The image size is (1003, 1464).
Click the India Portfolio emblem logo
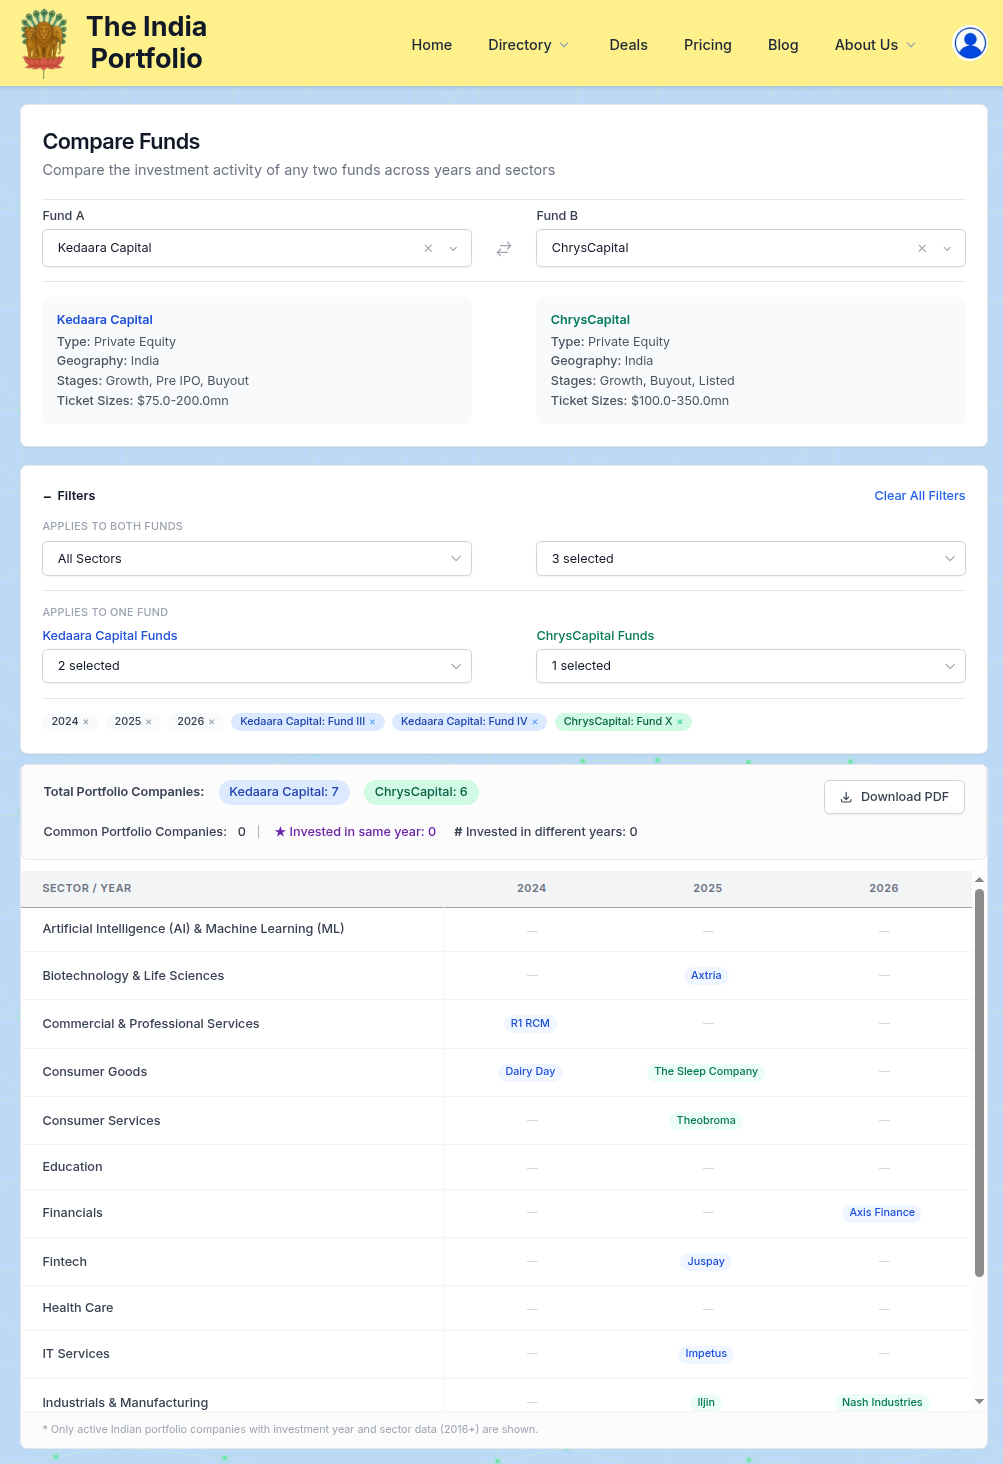[x=44, y=43]
